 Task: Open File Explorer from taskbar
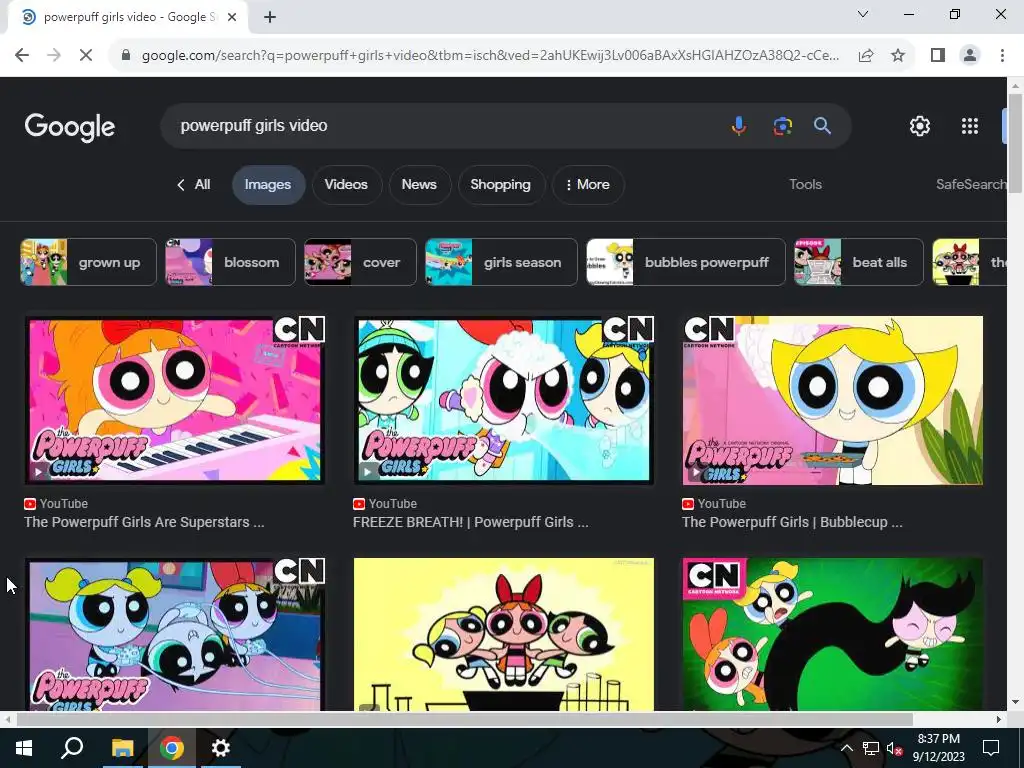[x=122, y=748]
